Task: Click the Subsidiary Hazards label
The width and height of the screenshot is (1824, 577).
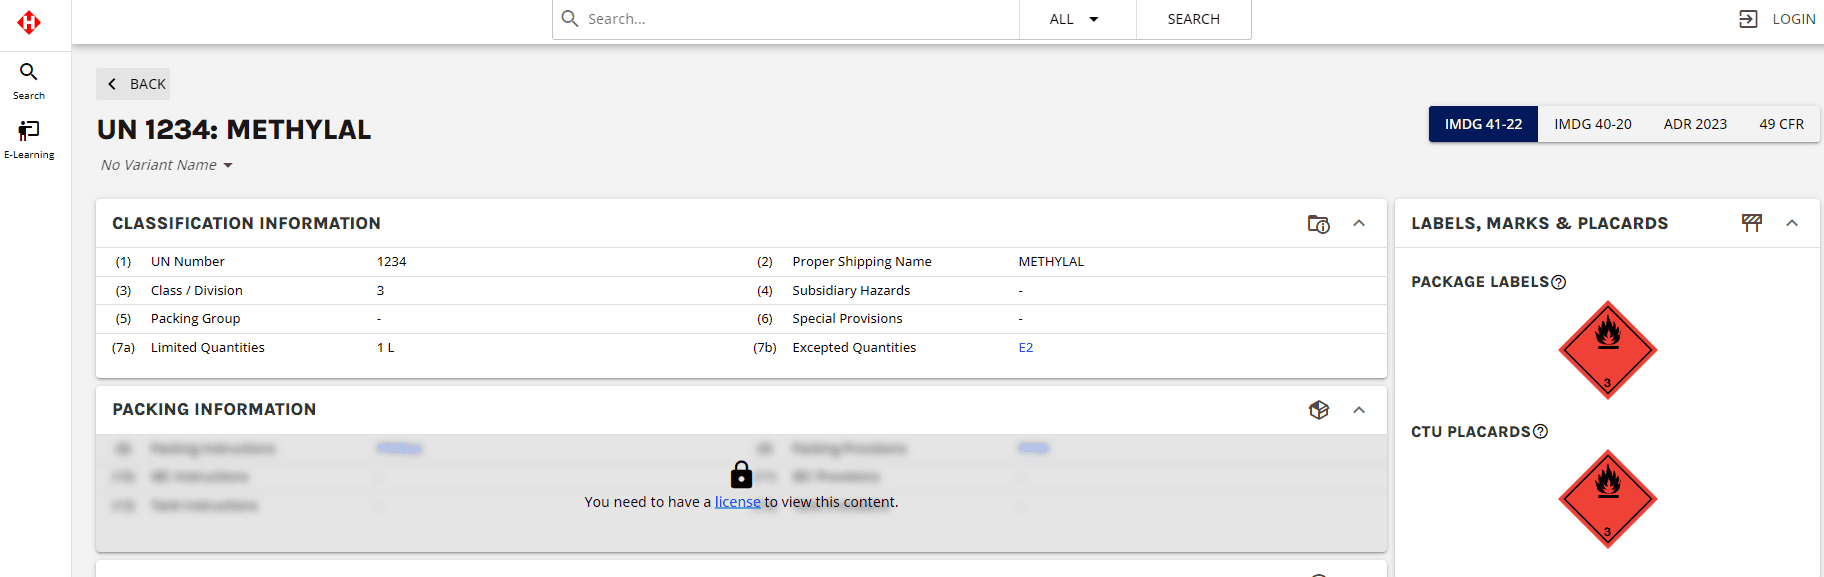Action: 851,291
